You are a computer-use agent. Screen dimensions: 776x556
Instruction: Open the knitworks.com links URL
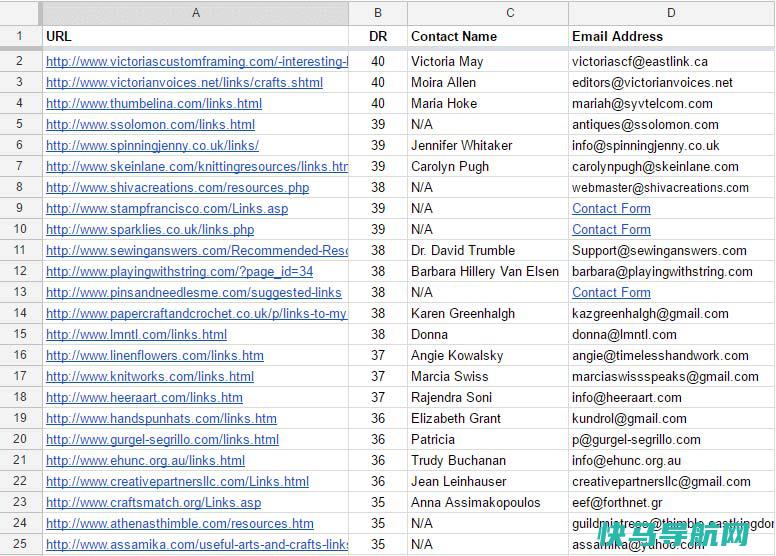150,376
